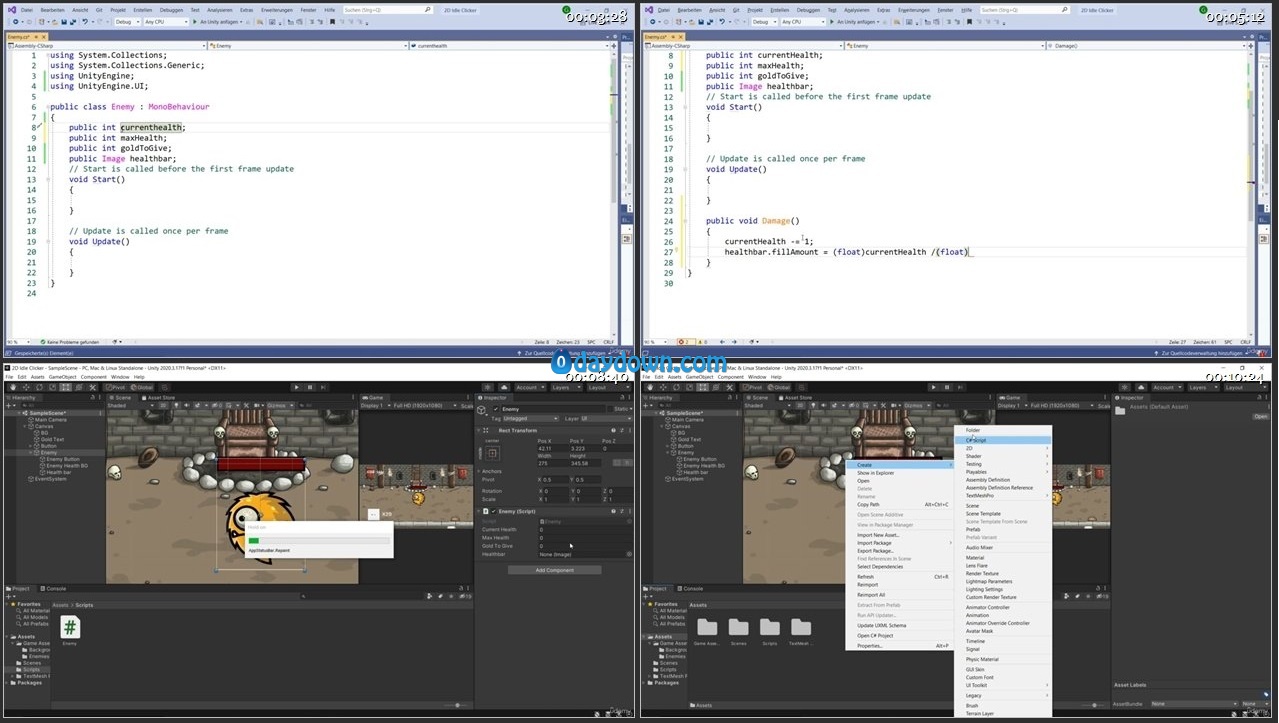Click the Hierarchy plus button in left Unity window
This screenshot has height=723, width=1279.
pos(10,405)
